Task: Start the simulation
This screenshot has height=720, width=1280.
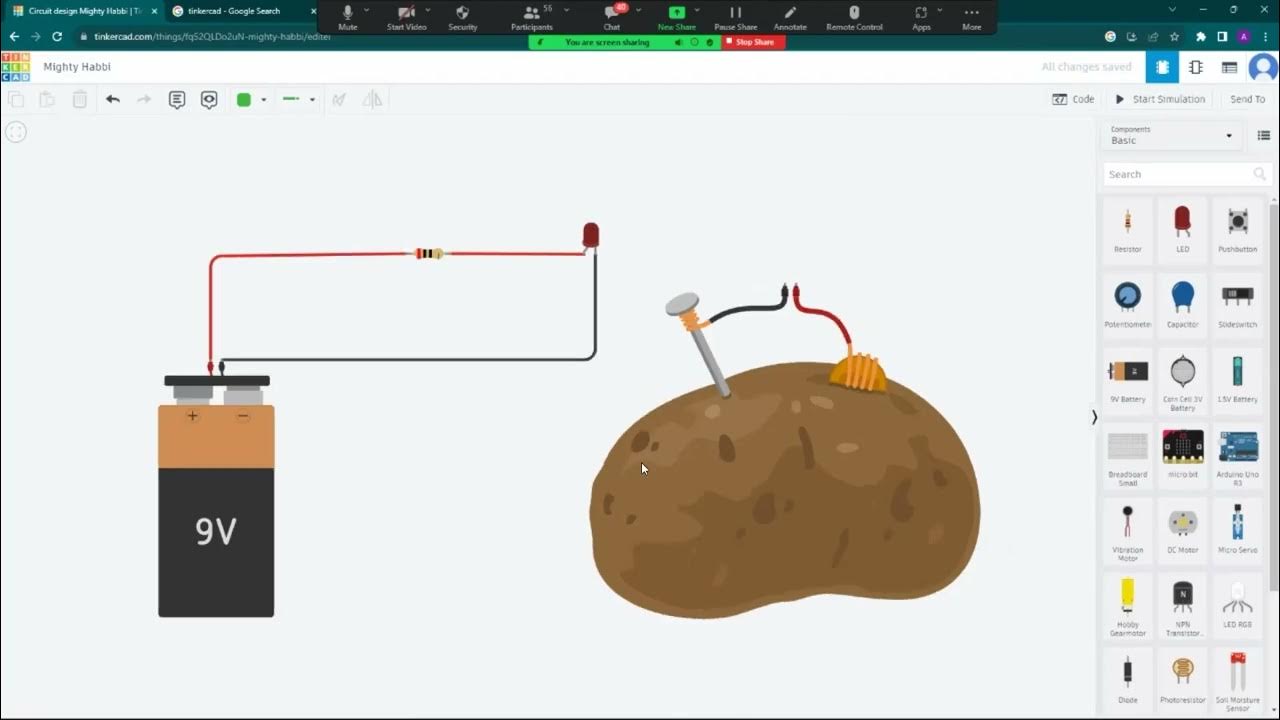Action: tap(1160, 99)
